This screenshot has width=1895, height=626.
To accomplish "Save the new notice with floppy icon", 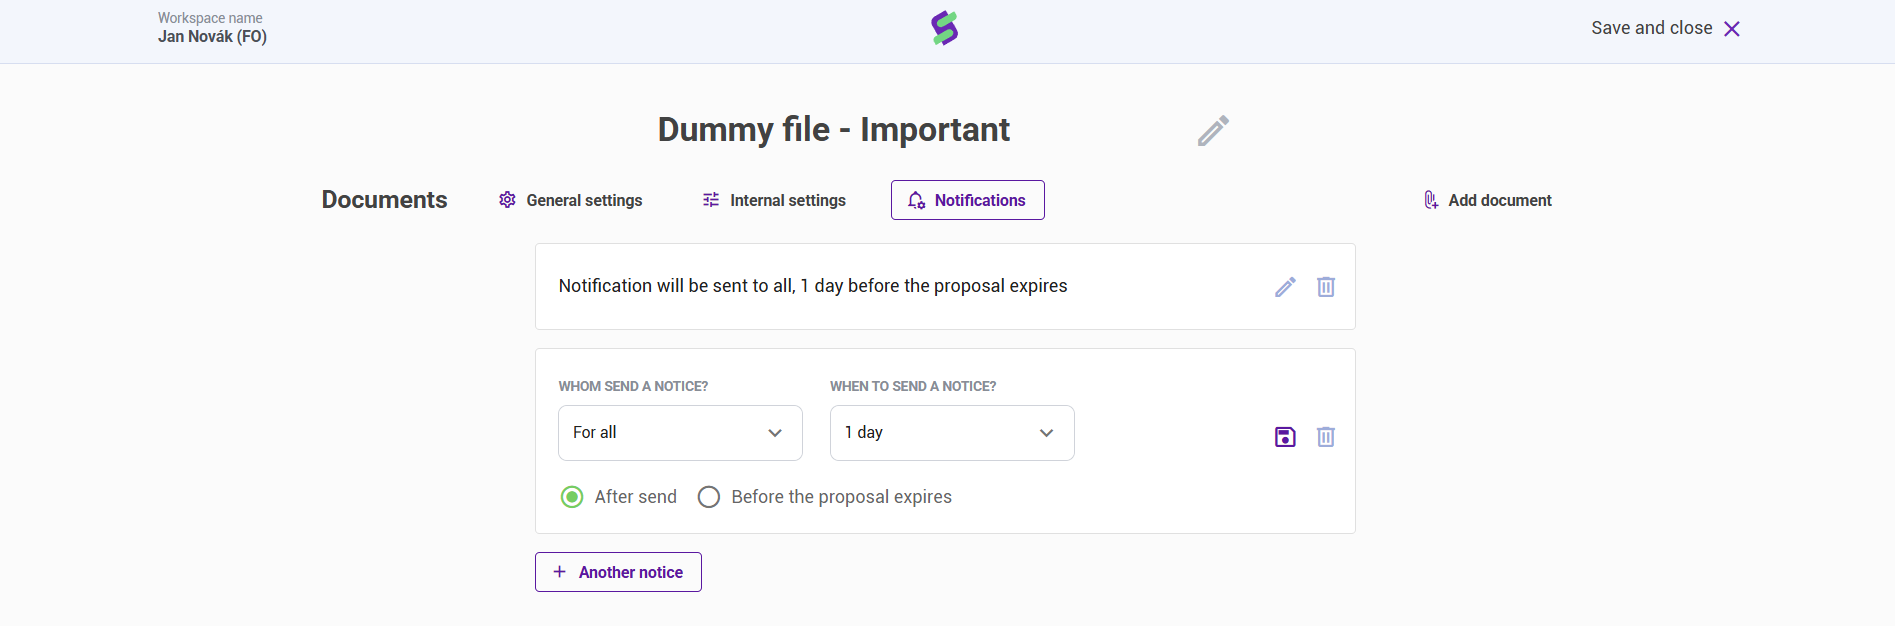I will [x=1285, y=437].
